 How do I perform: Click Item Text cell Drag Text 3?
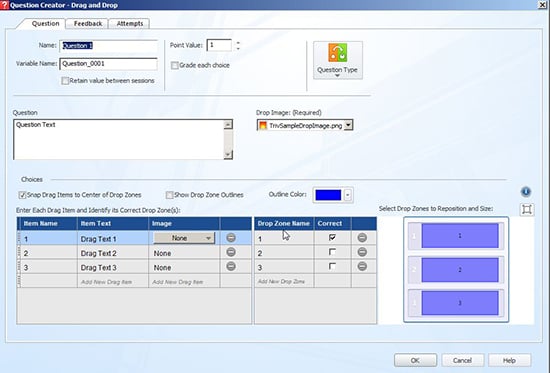tap(113, 267)
